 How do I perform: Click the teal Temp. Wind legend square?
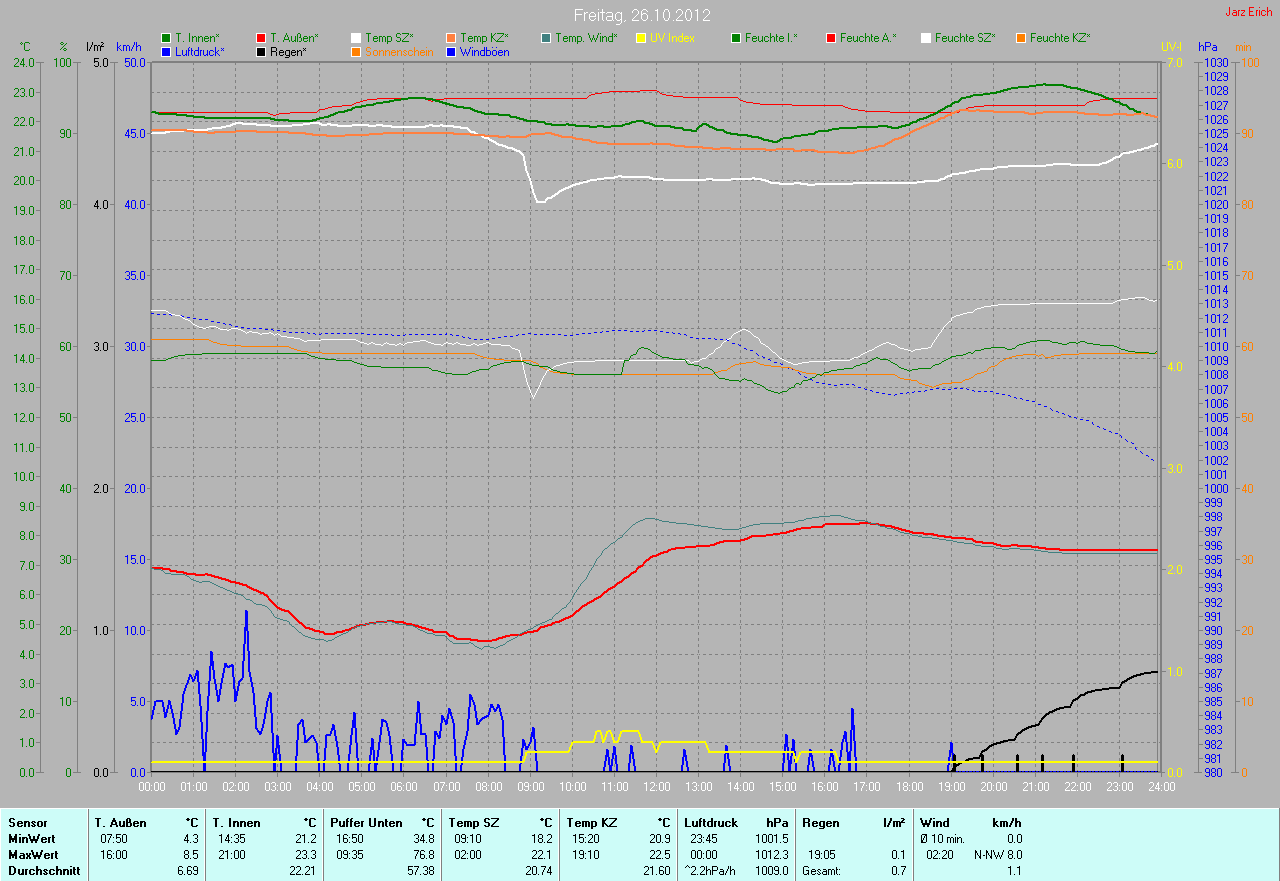click(546, 38)
